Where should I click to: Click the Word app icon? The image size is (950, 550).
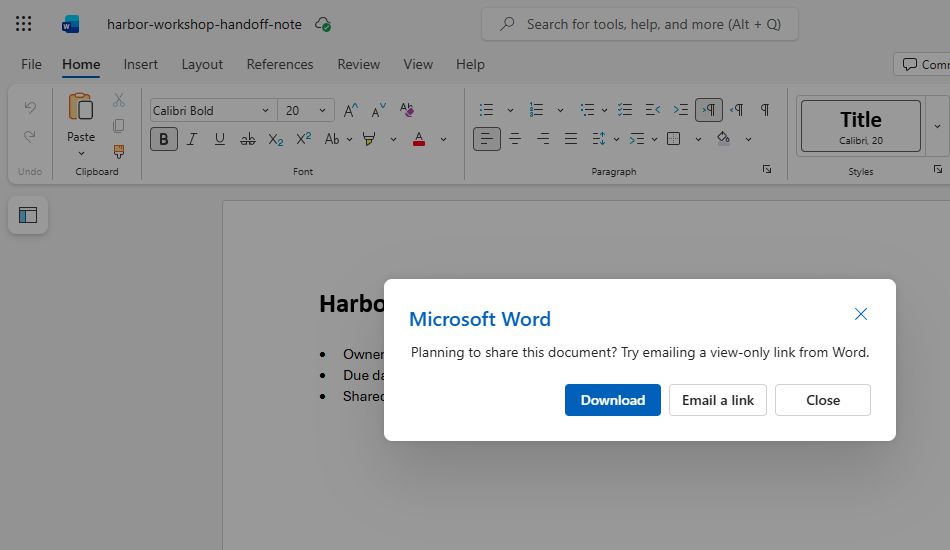70,24
